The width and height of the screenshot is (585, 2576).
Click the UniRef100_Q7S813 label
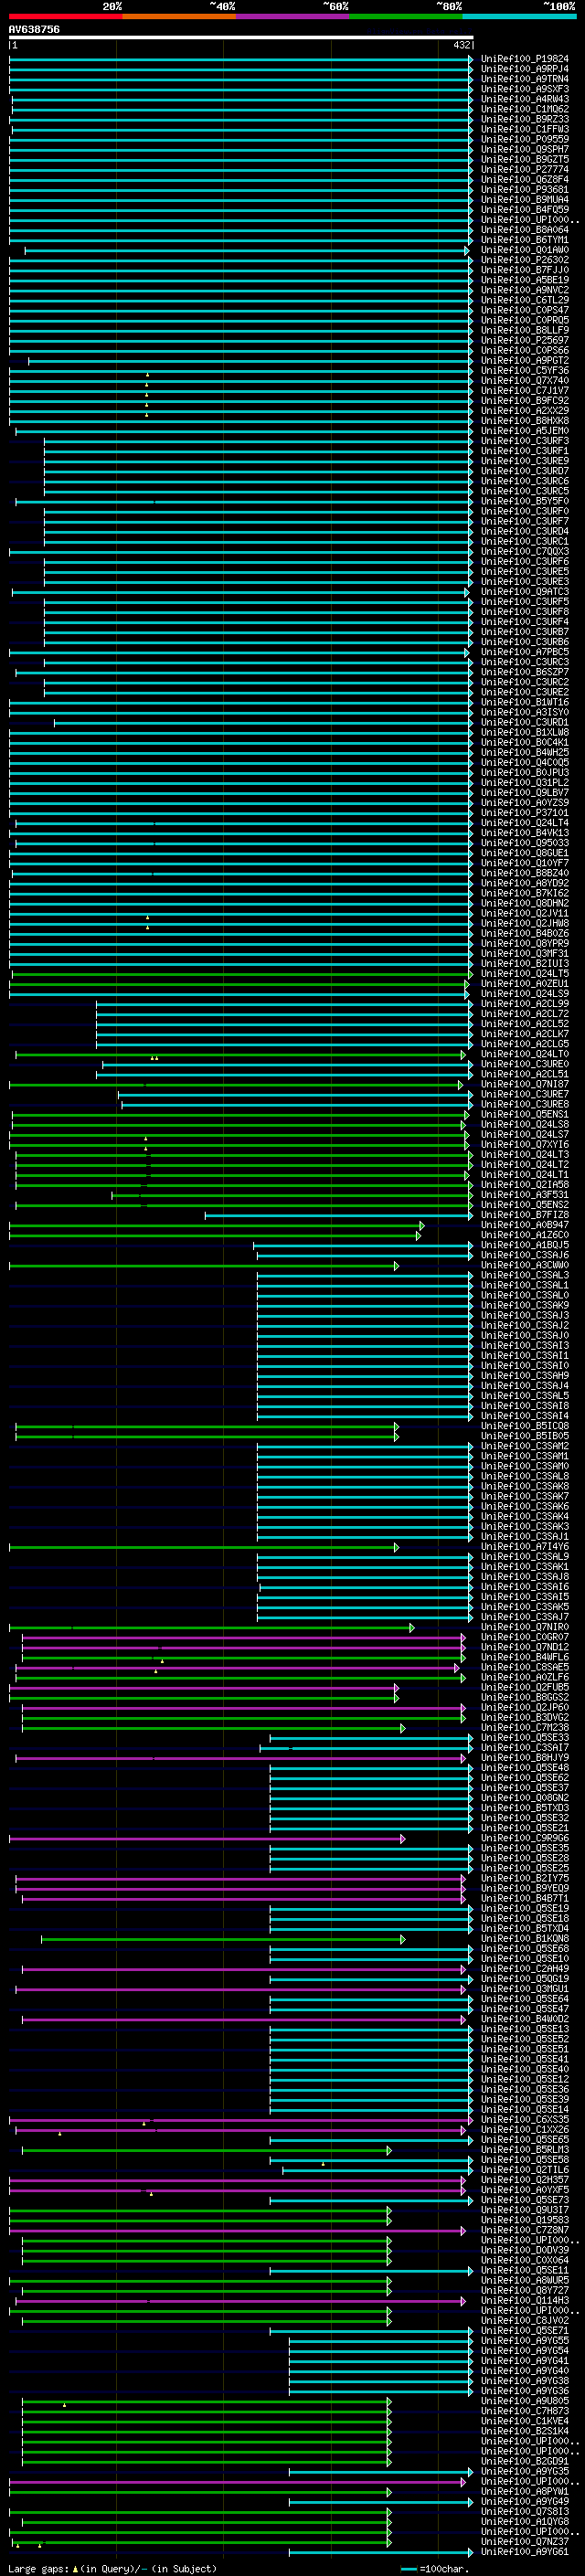click(x=525, y=2512)
